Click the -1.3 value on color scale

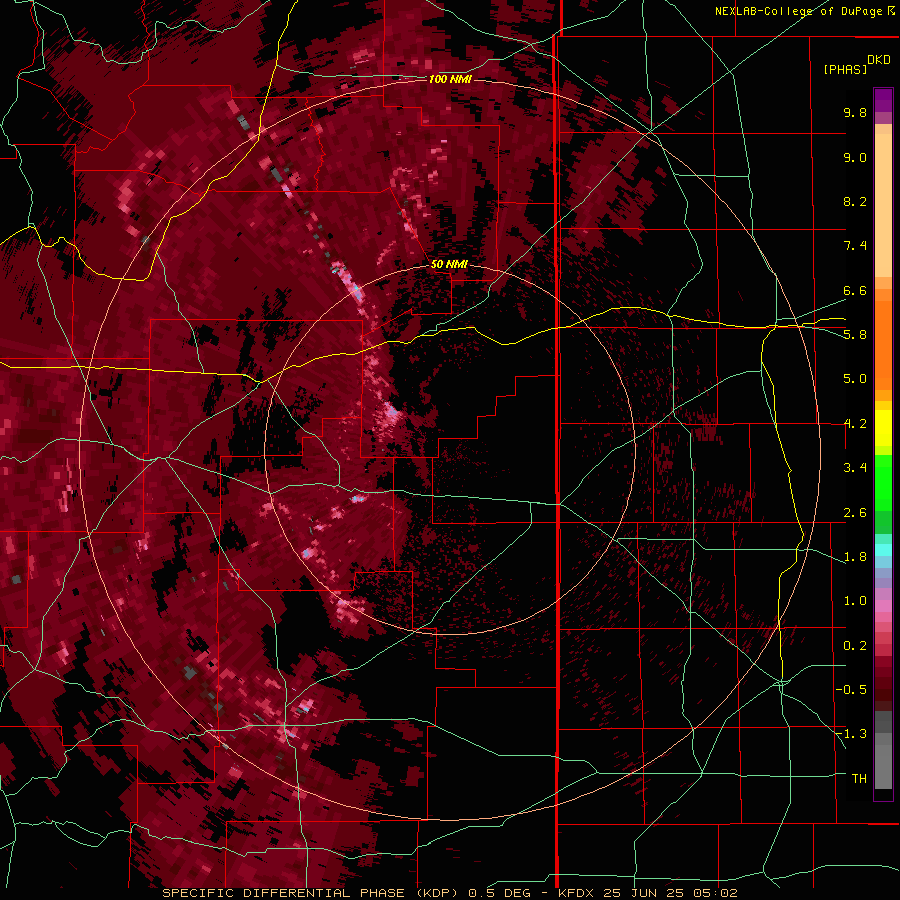click(x=851, y=734)
